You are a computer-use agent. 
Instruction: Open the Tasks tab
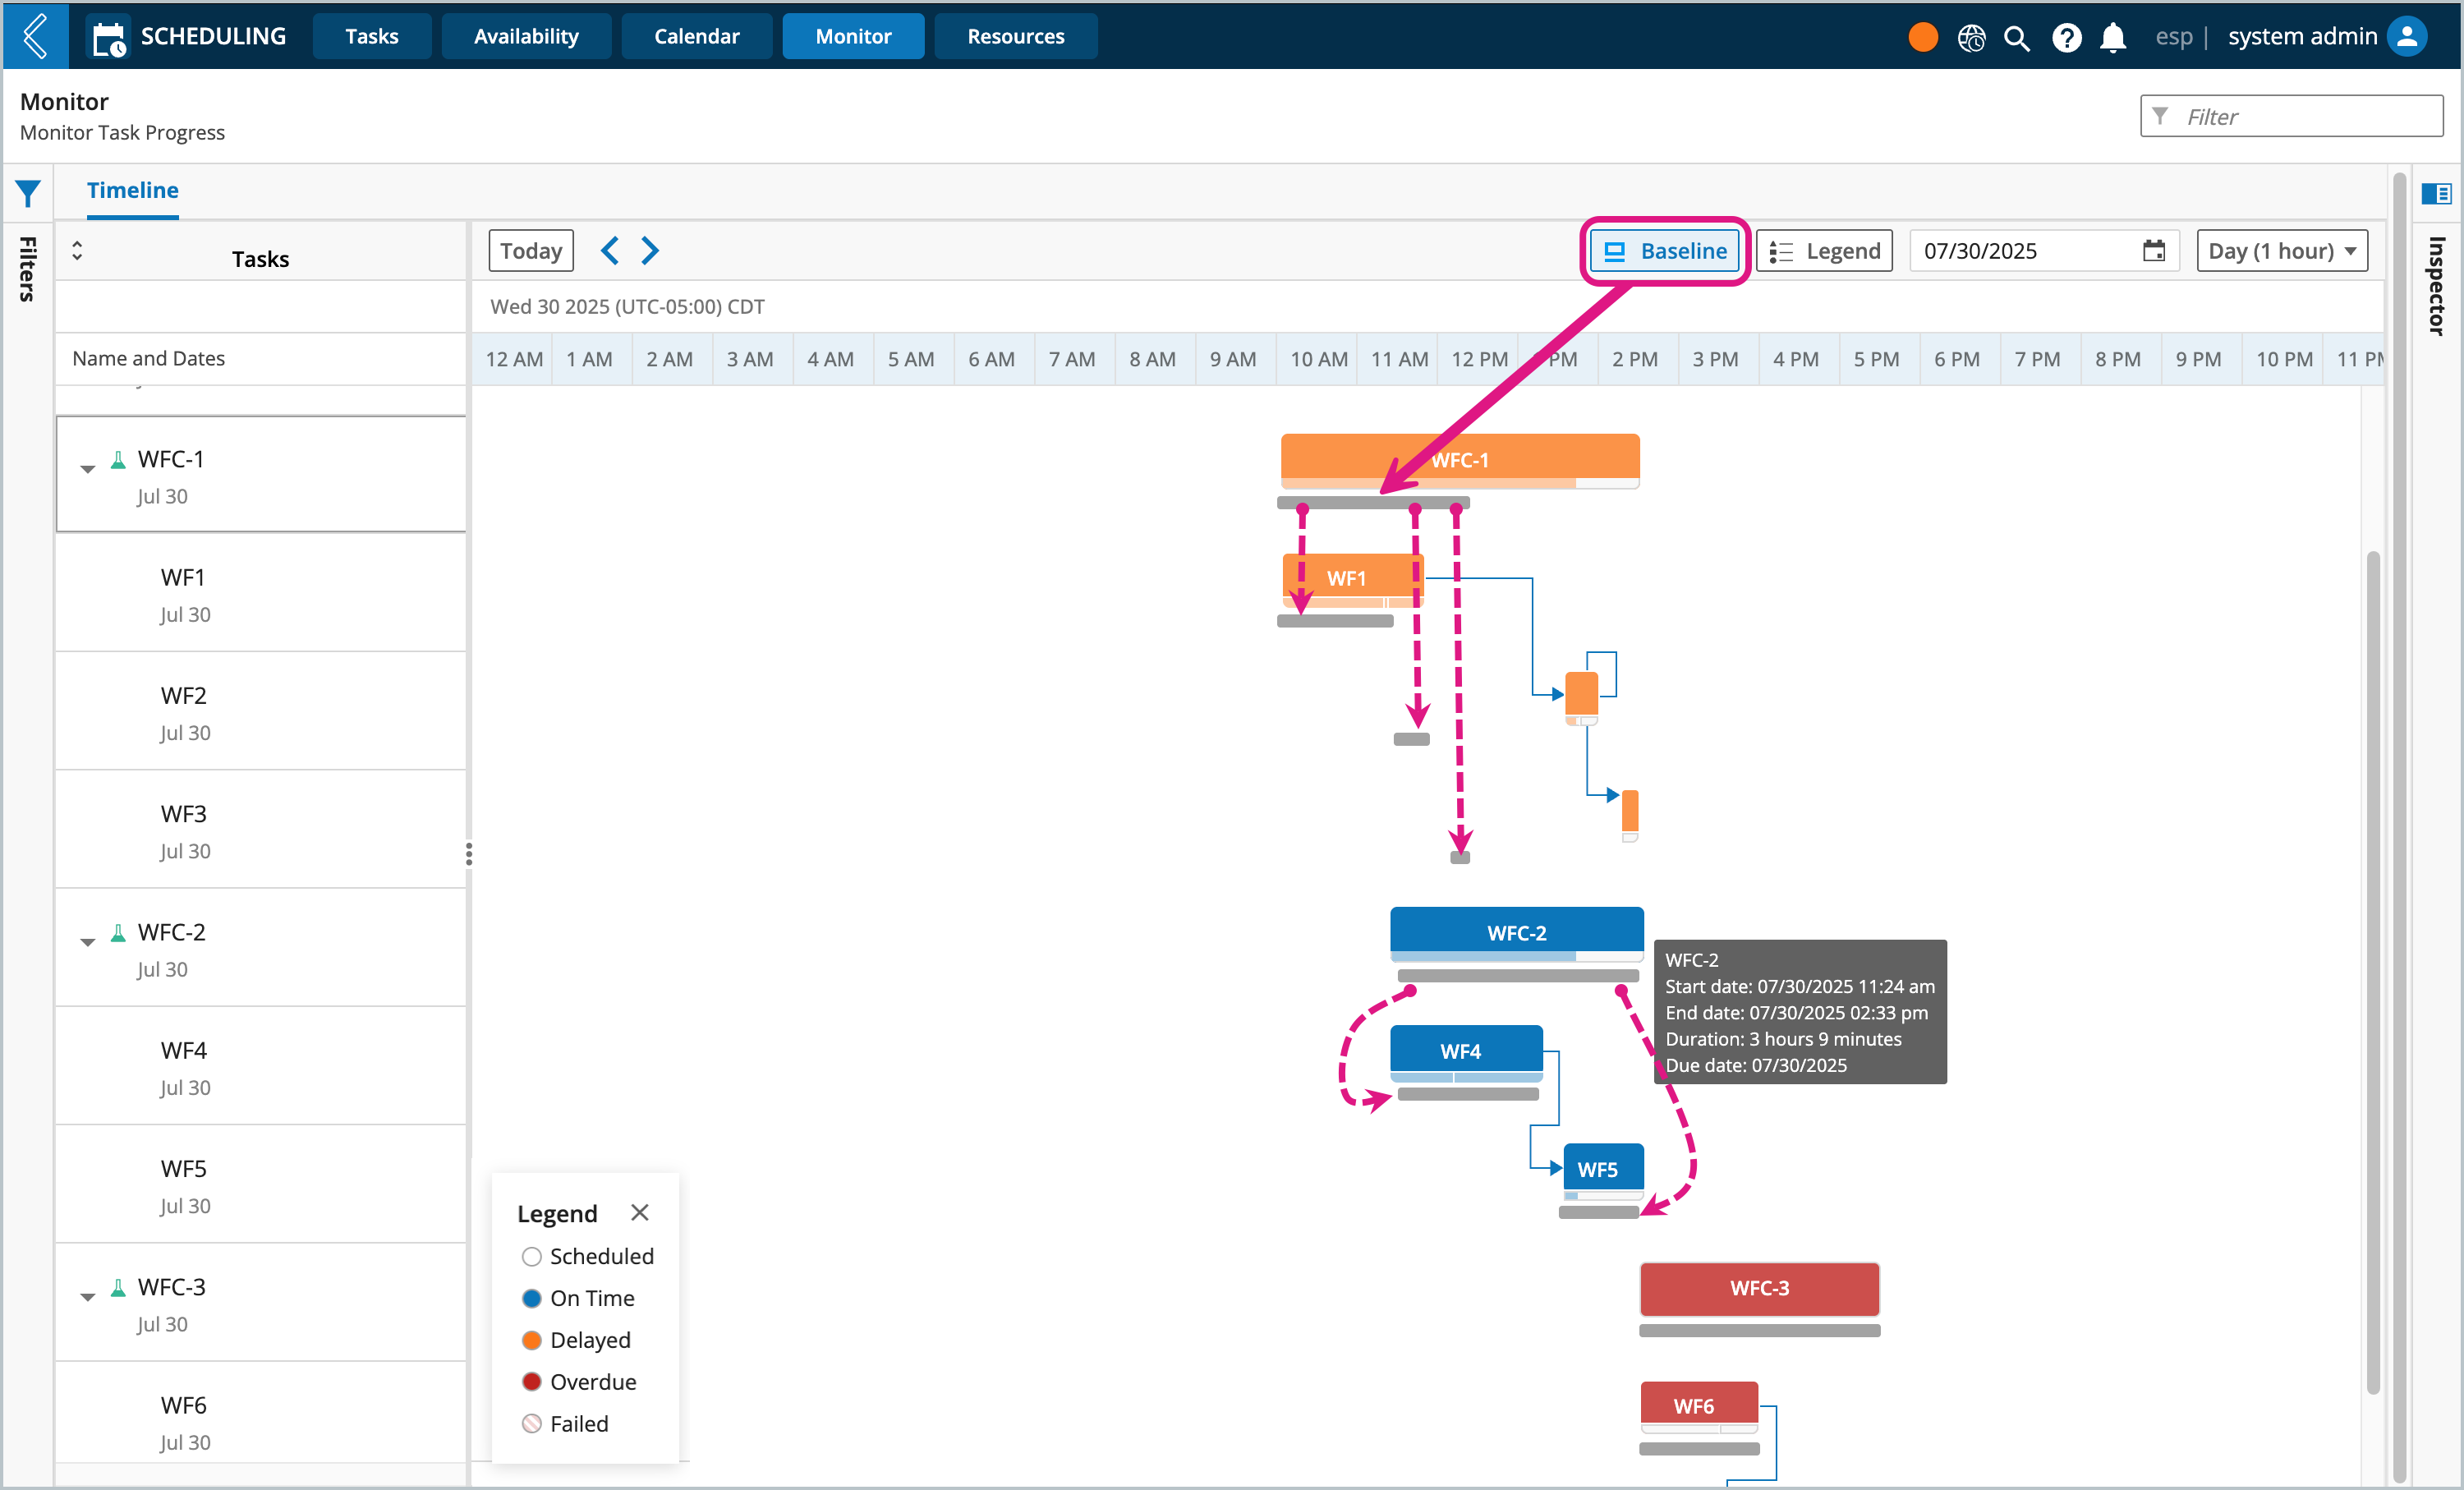pyautogui.click(x=372, y=36)
